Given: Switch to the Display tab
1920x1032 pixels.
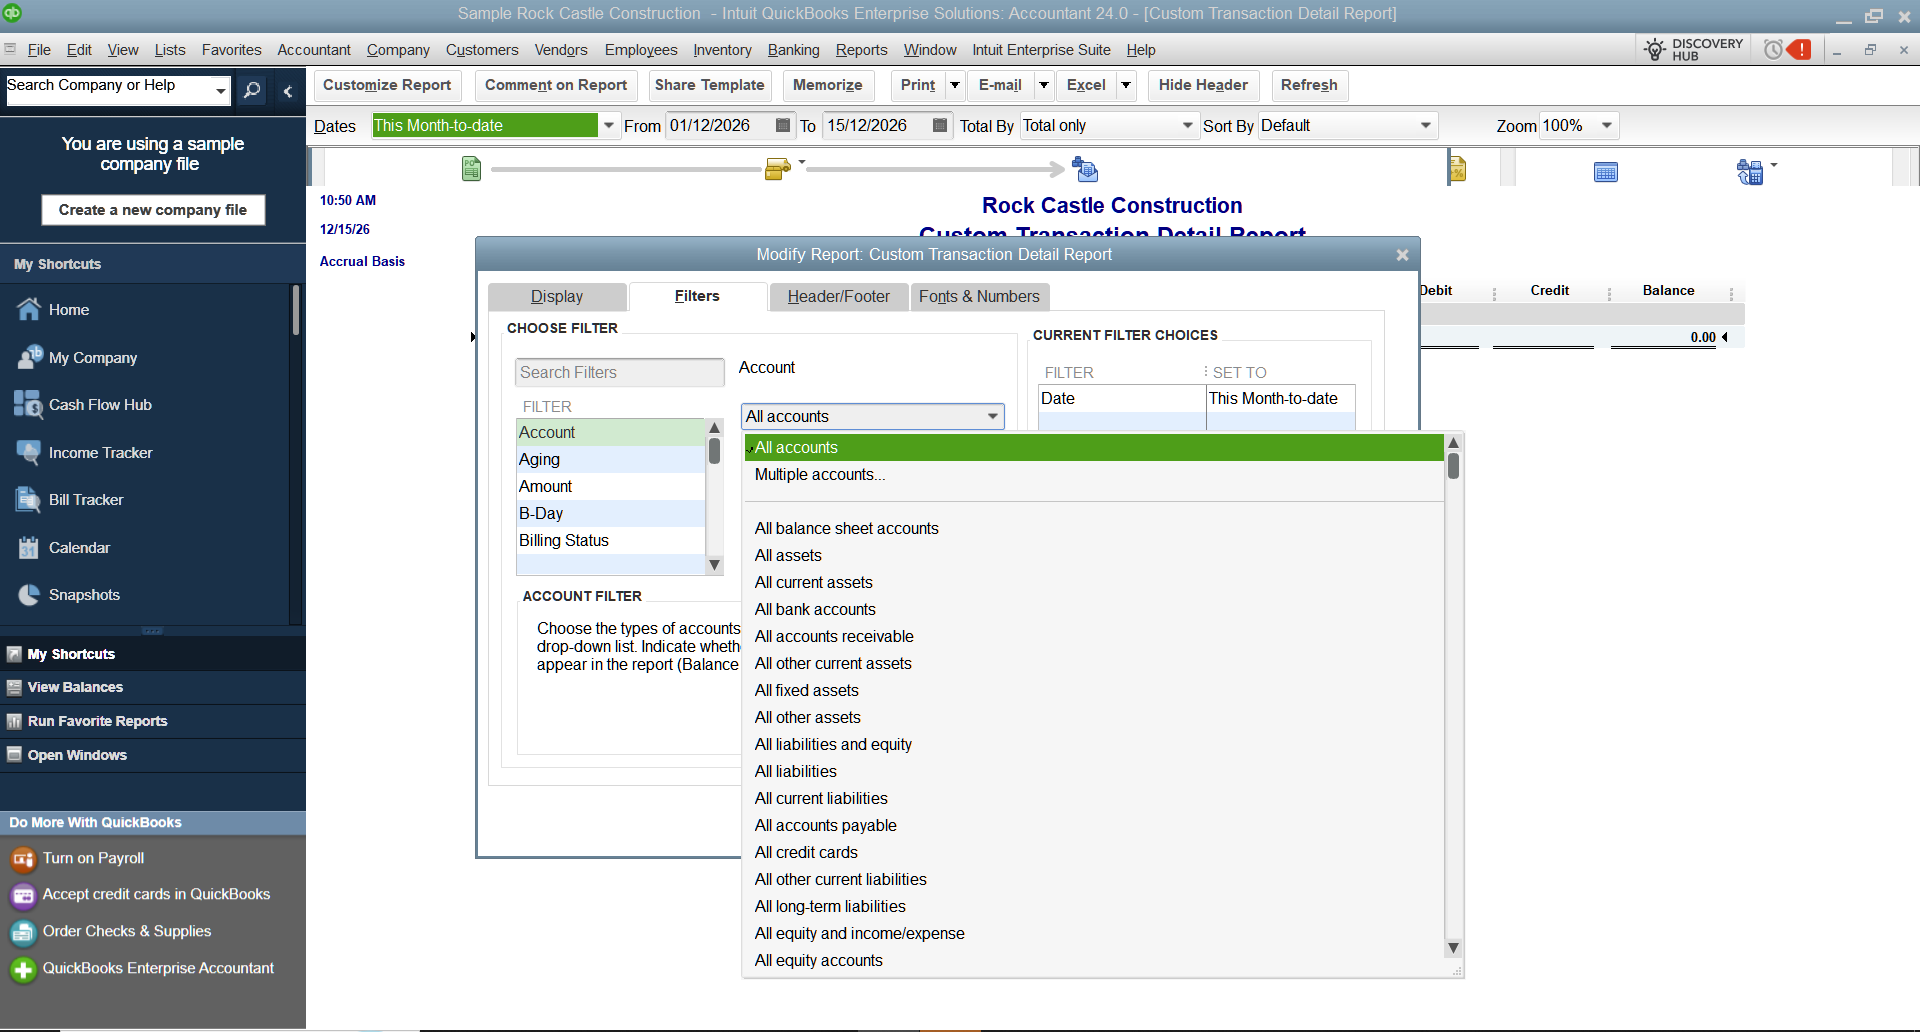Looking at the screenshot, I should point(557,297).
